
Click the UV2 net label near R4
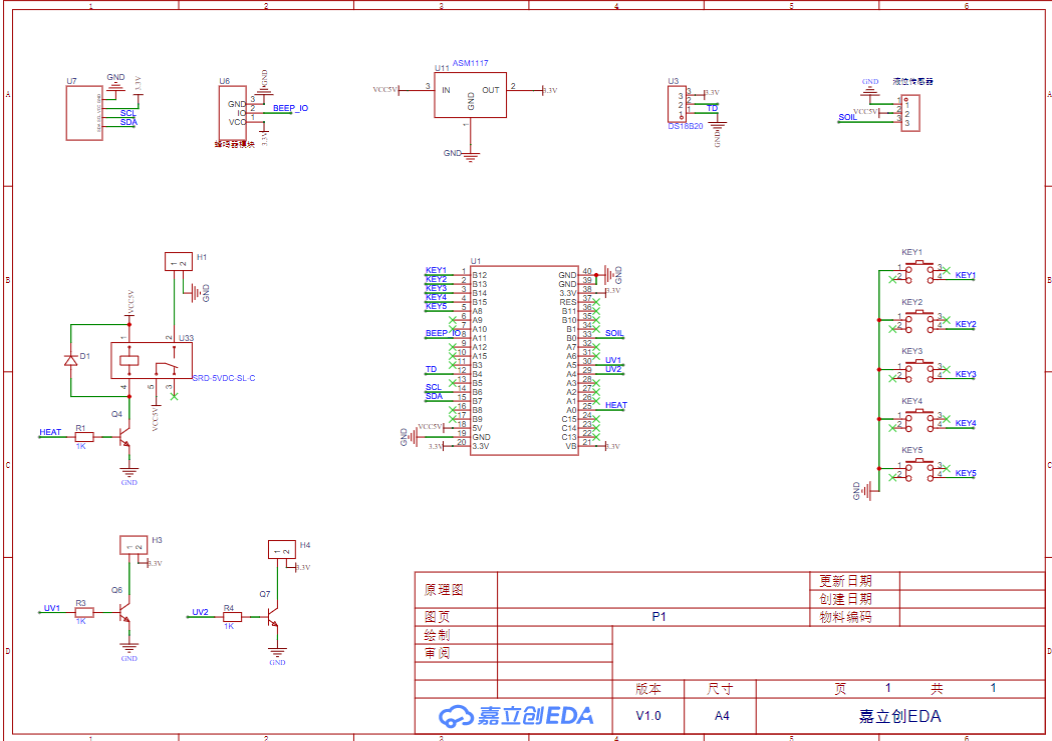[200, 612]
